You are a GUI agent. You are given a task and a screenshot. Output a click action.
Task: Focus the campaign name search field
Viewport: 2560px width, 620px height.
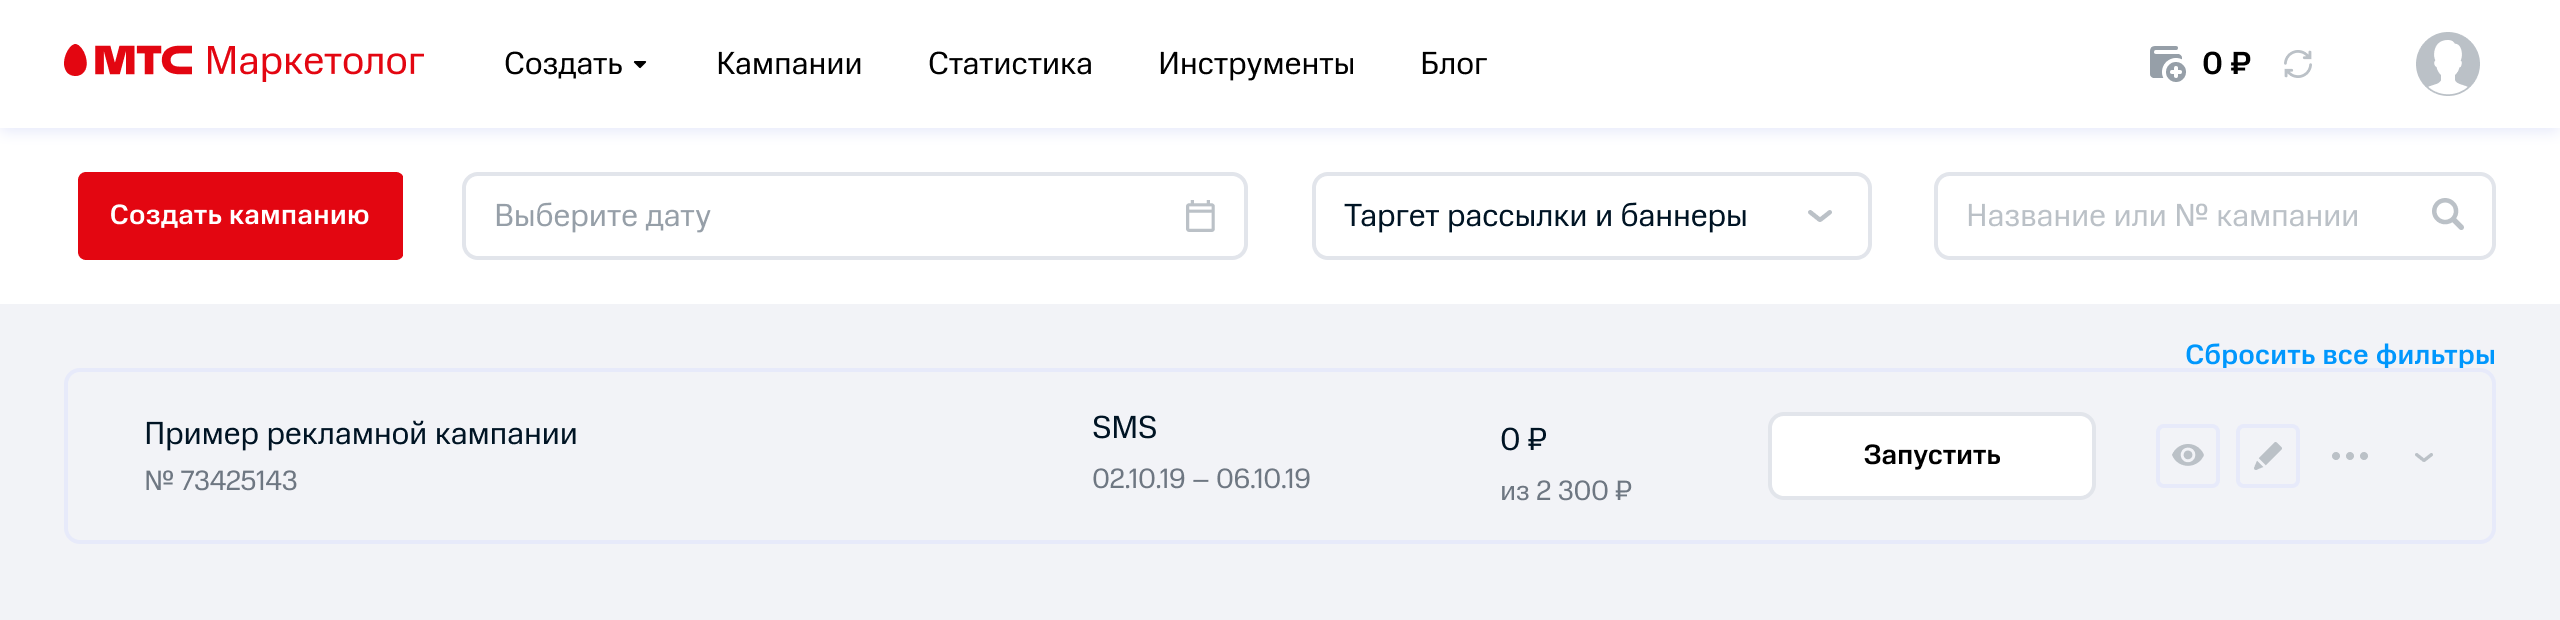2214,216
